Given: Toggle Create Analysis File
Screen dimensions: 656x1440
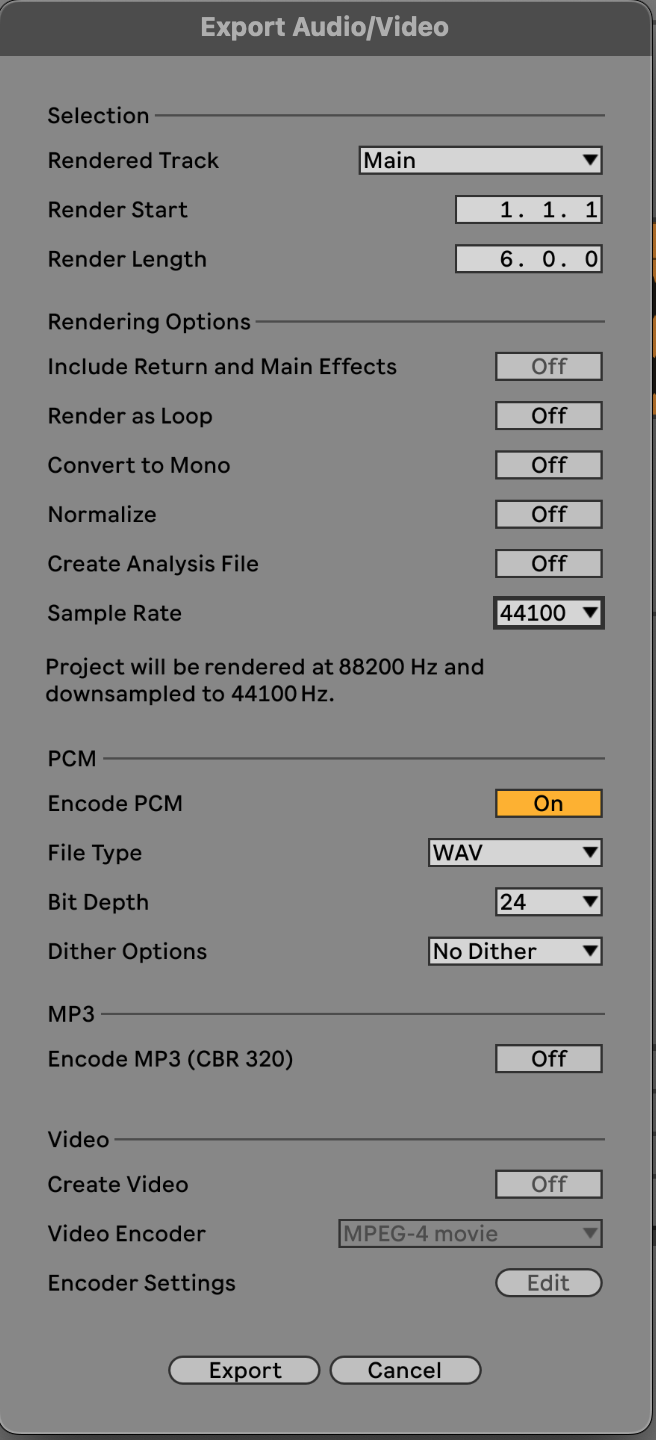Looking at the screenshot, I should (x=549, y=563).
